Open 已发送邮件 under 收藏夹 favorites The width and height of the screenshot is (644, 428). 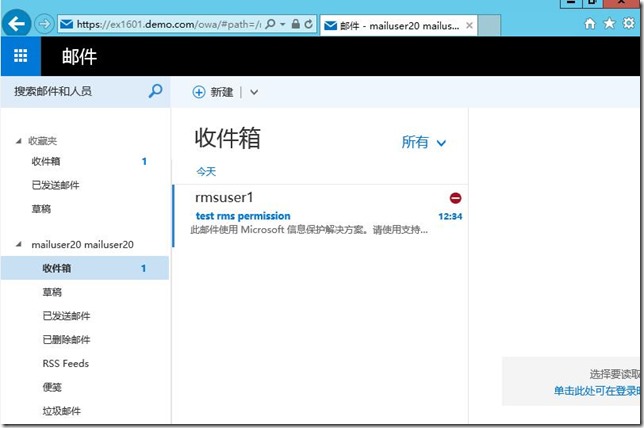point(55,185)
